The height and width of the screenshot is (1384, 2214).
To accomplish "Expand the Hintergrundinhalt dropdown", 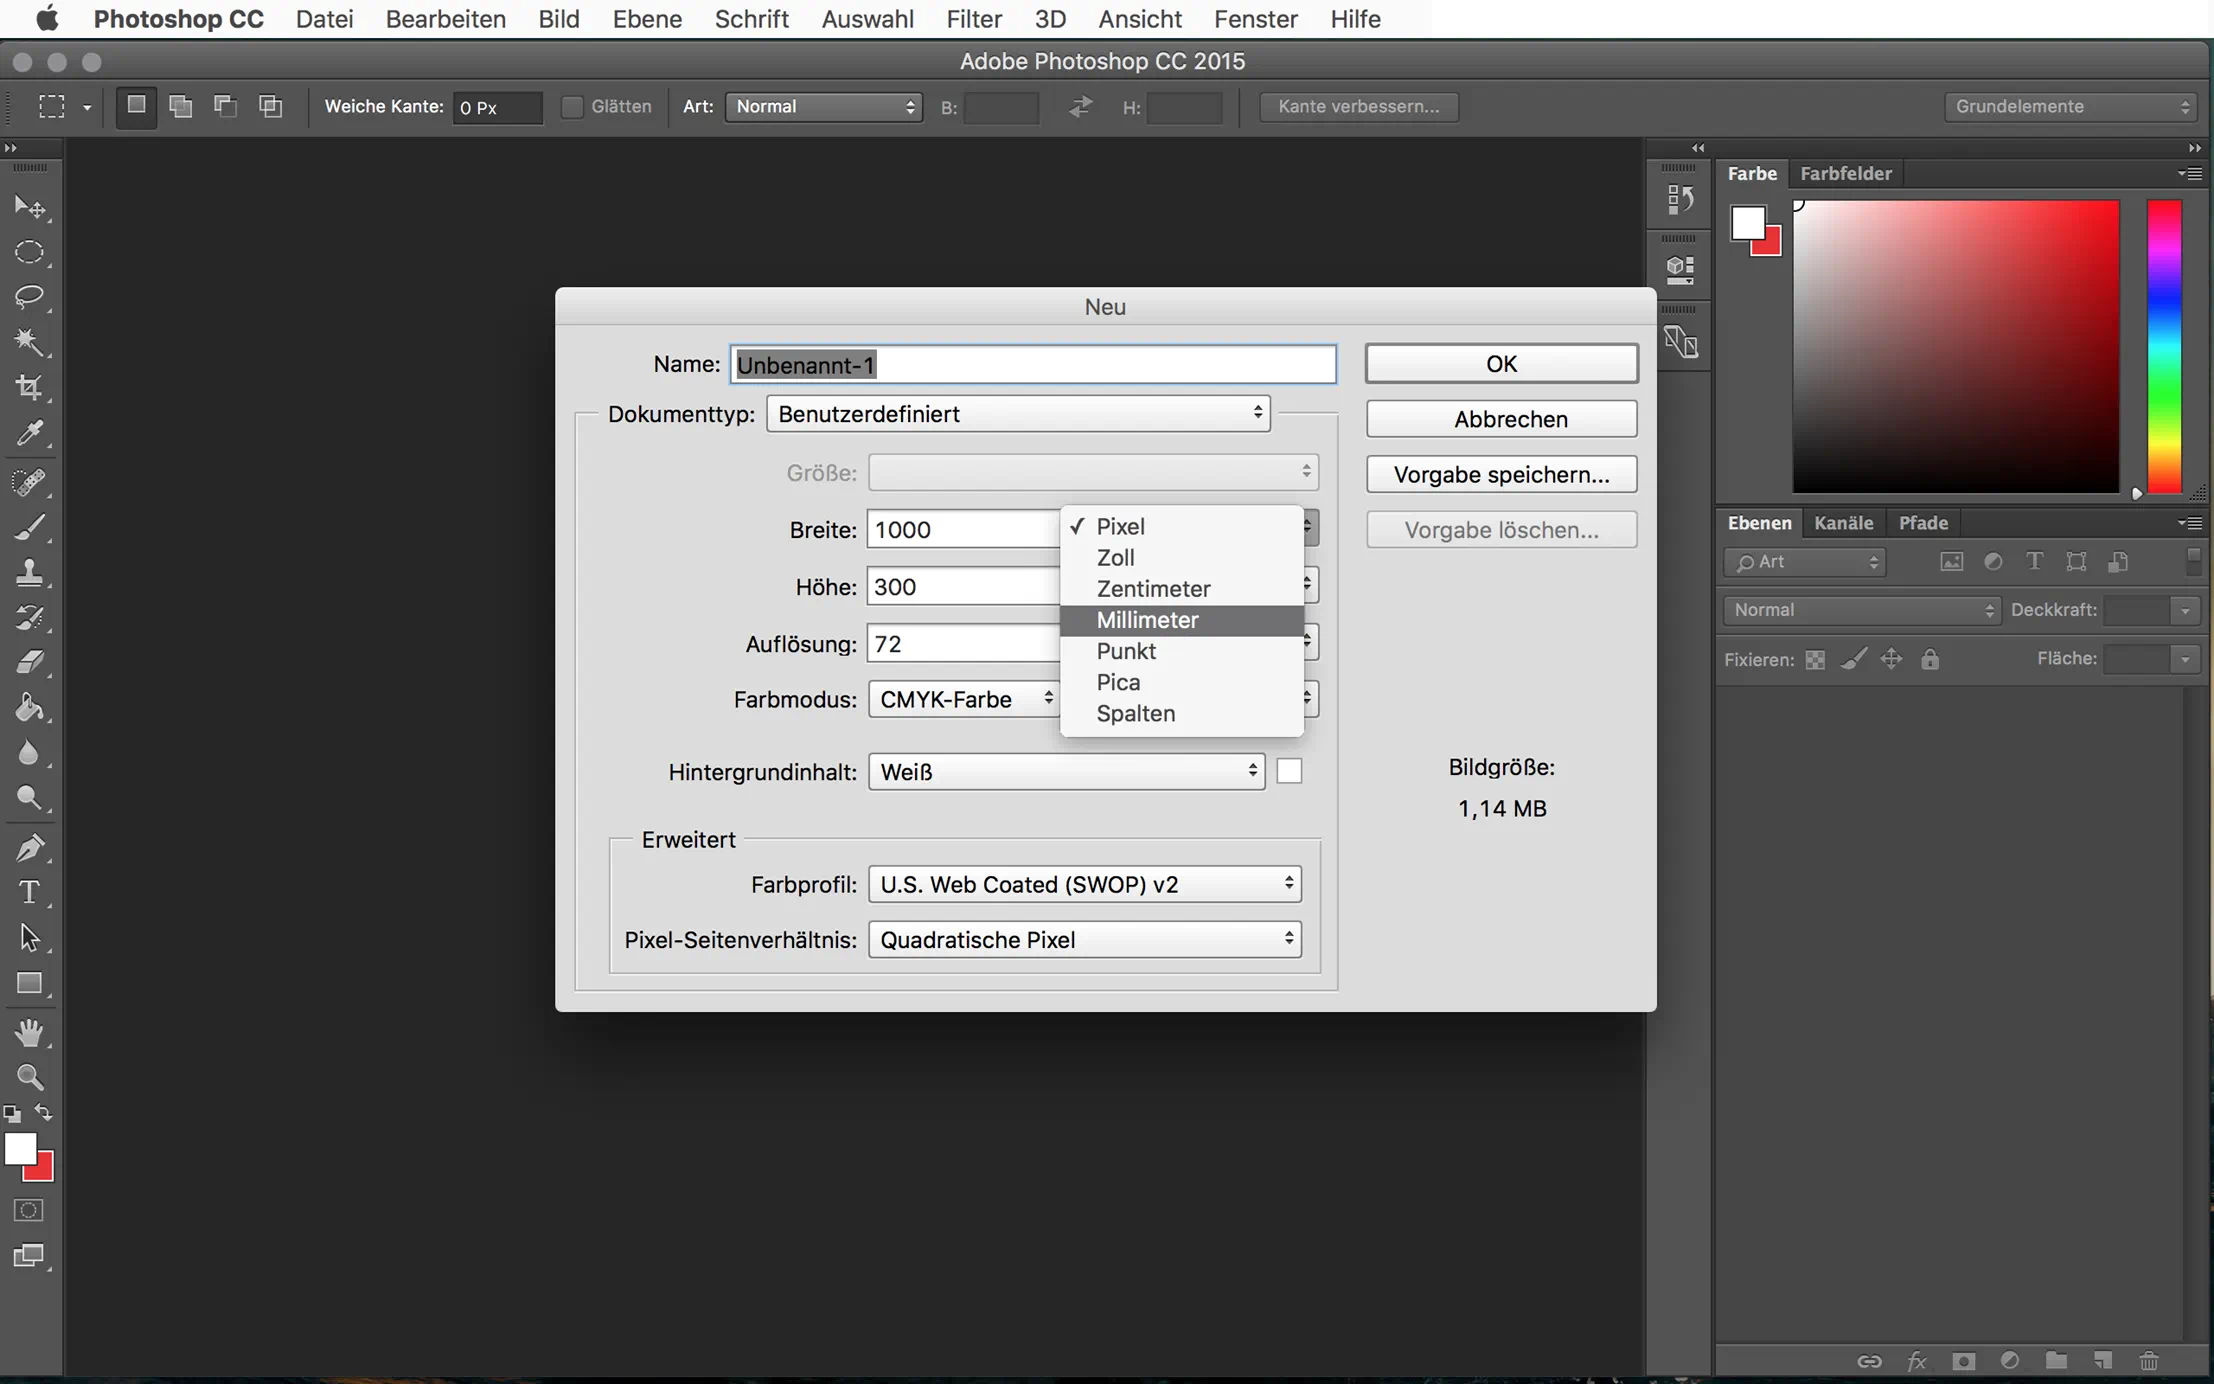I will coord(1066,772).
